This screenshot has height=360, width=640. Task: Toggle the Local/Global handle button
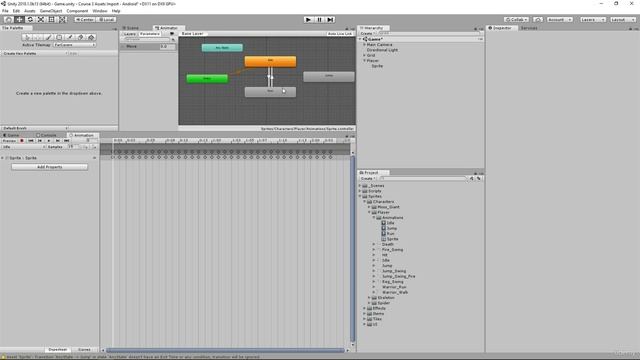(106, 20)
